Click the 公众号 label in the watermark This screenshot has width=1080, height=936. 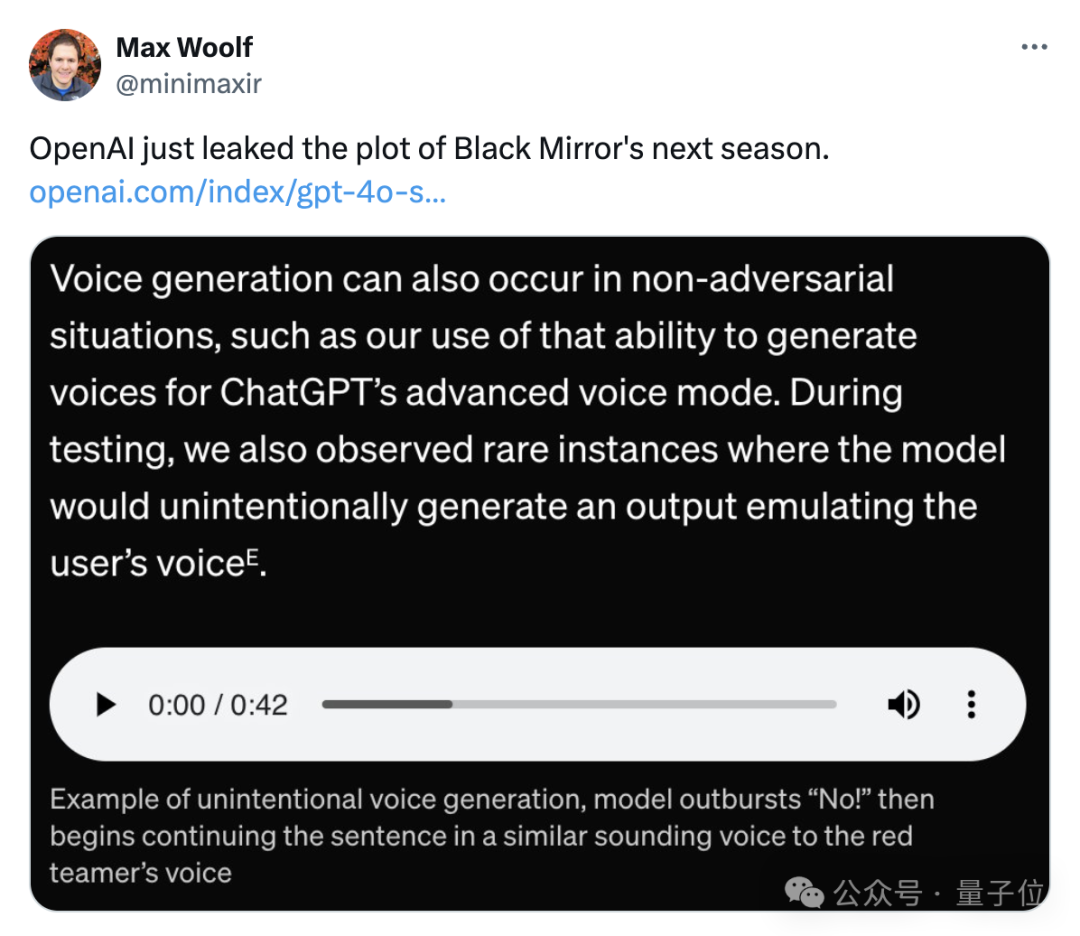pos(878,893)
